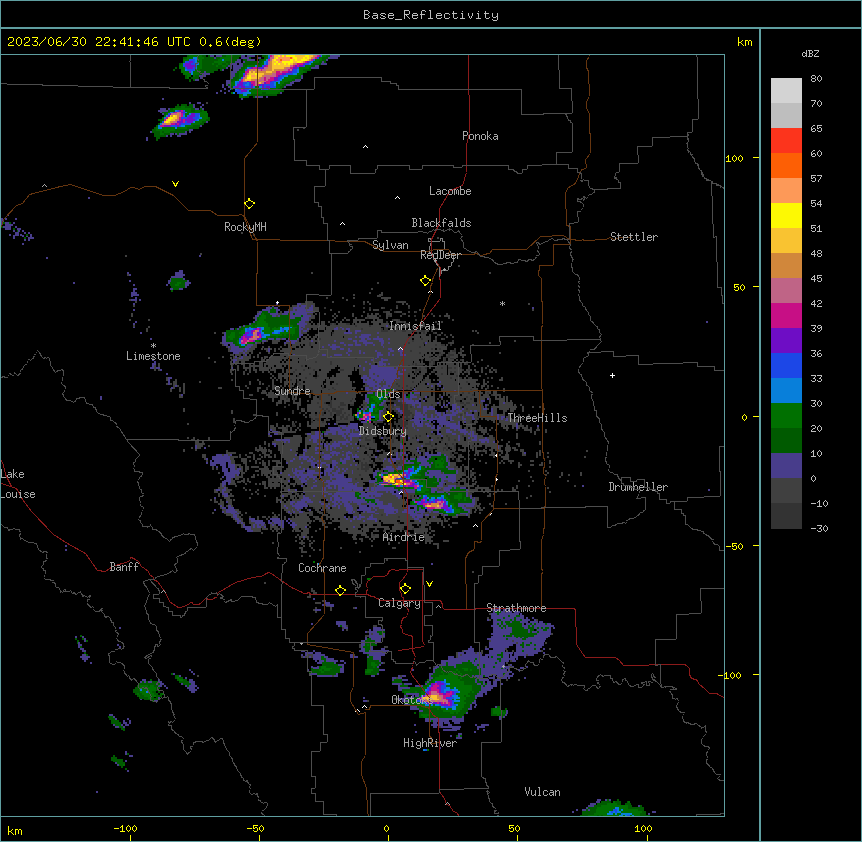Click the Banff label
Image resolution: width=862 pixels, height=842 pixels.
pyautogui.click(x=124, y=567)
